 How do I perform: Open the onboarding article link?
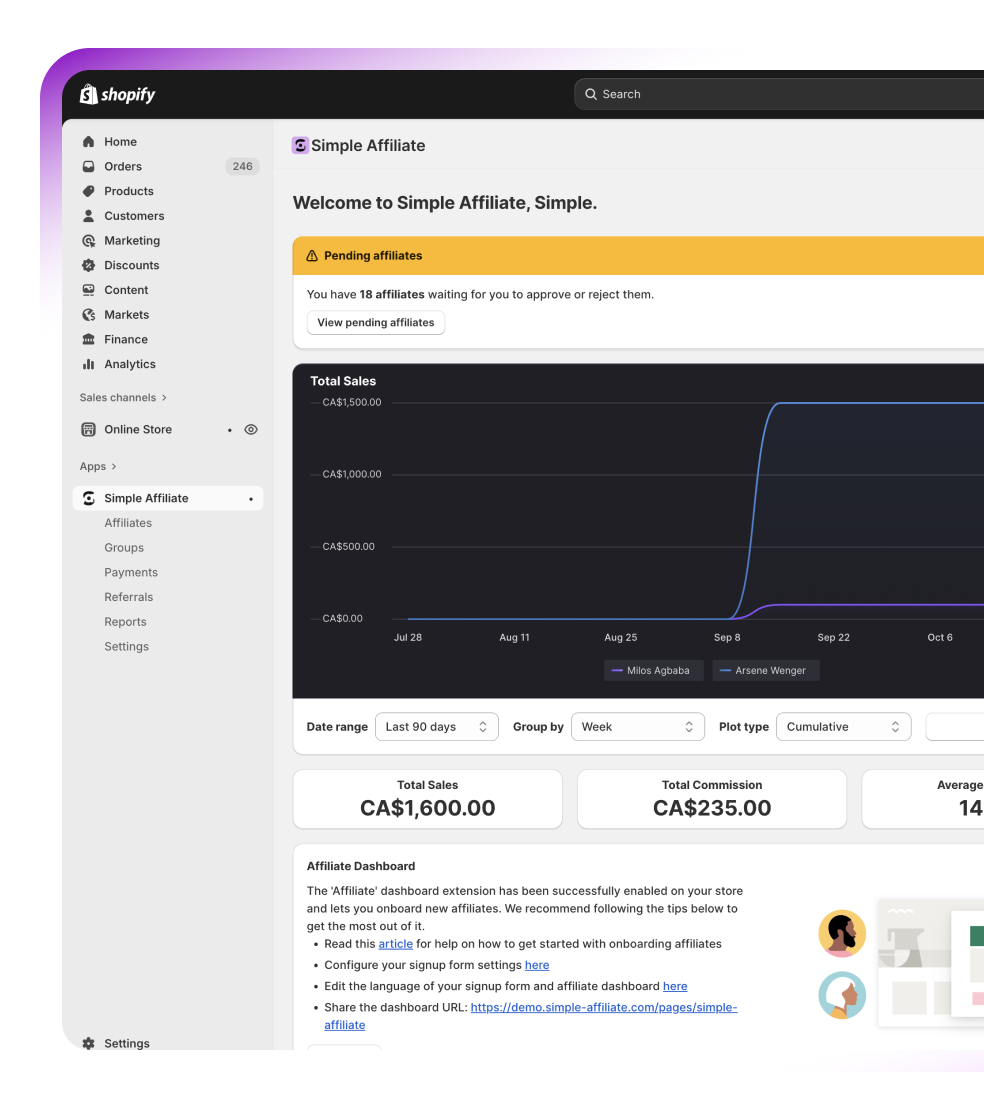[x=395, y=944]
